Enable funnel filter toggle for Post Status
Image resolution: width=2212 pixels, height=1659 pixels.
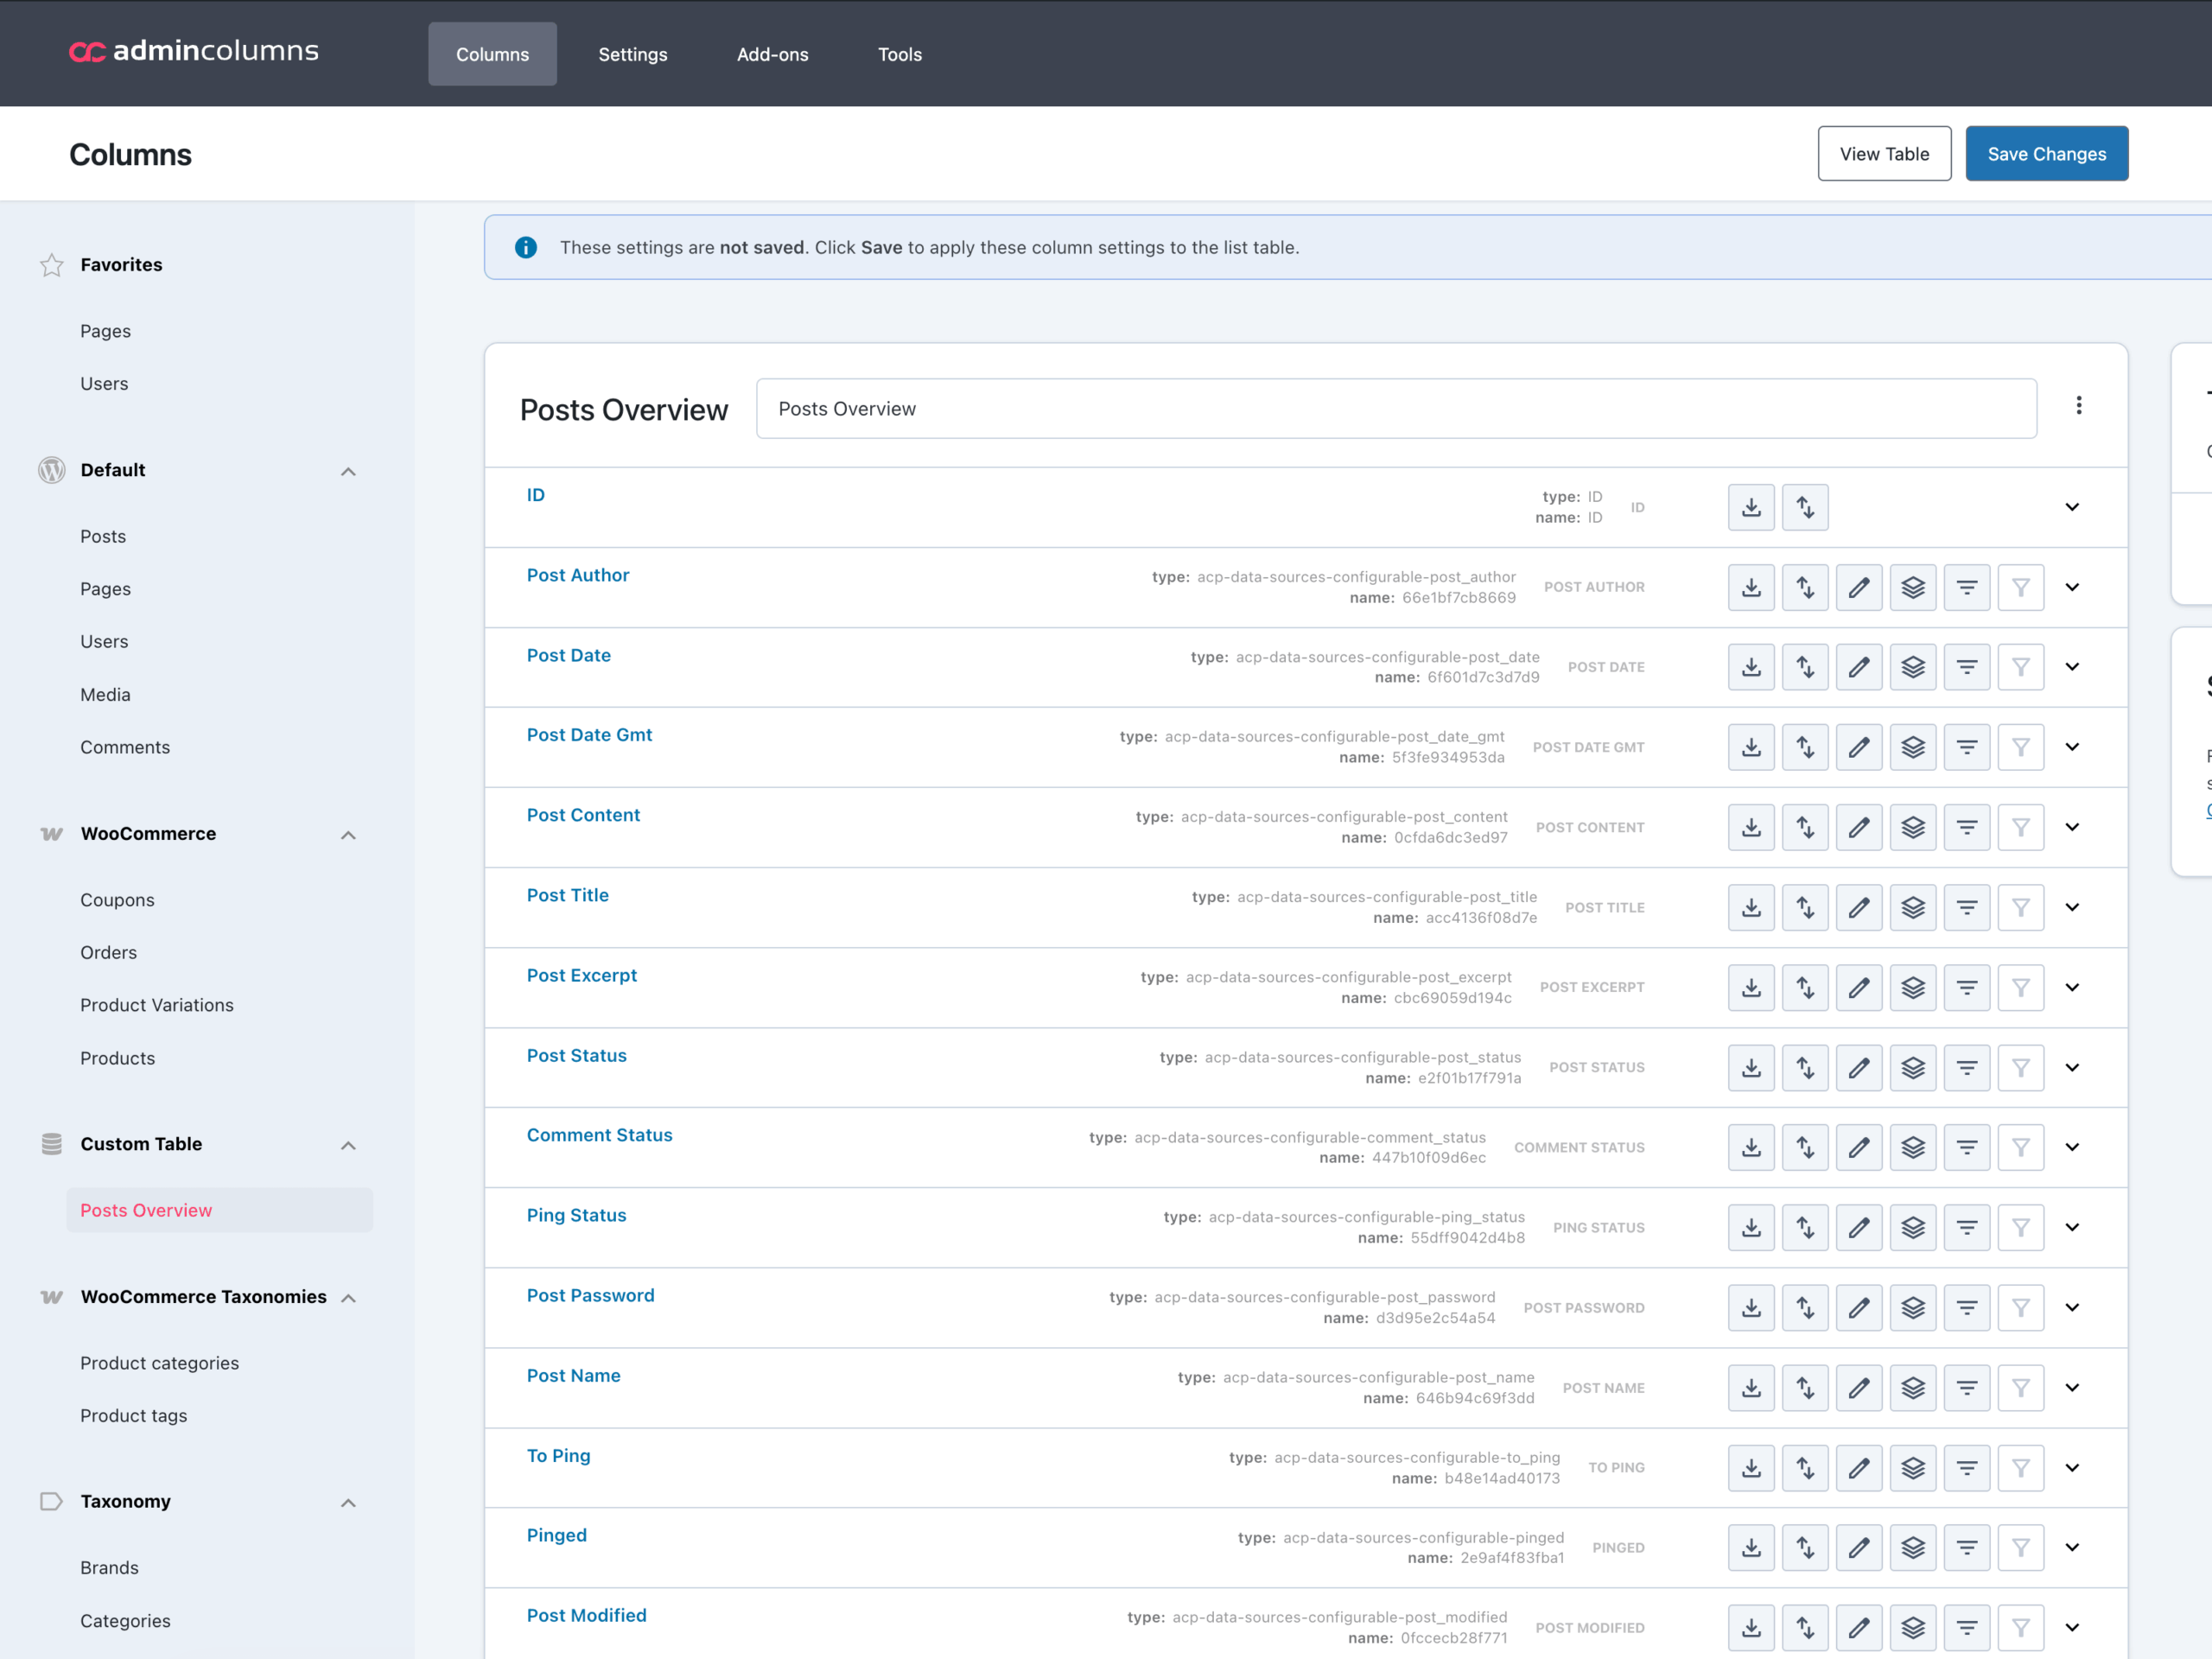pyautogui.click(x=2021, y=1067)
